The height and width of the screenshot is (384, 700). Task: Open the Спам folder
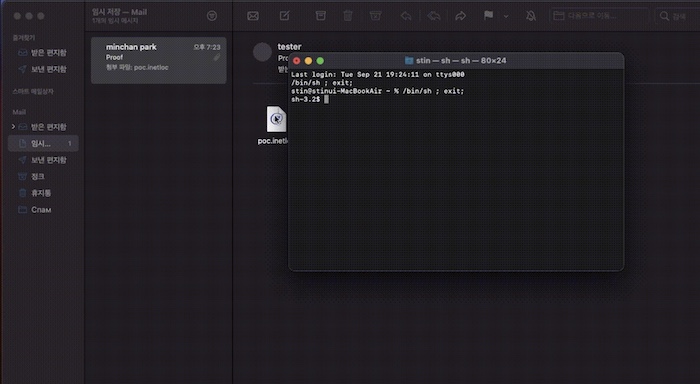[x=43, y=209]
